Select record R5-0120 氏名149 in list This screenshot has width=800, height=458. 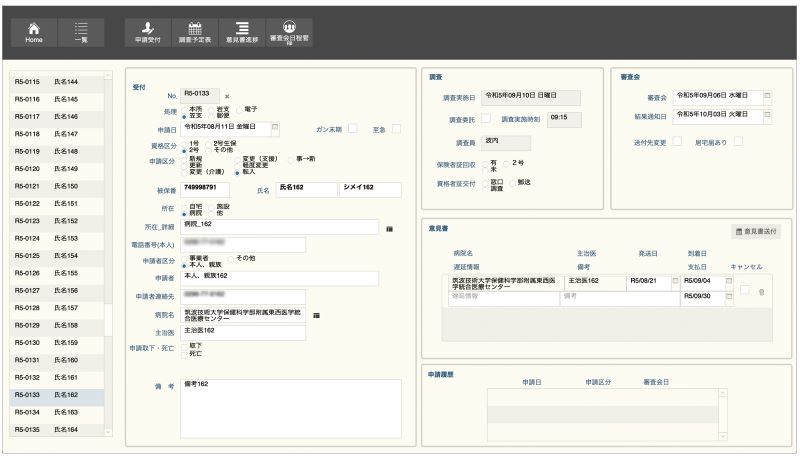pyautogui.click(x=57, y=168)
